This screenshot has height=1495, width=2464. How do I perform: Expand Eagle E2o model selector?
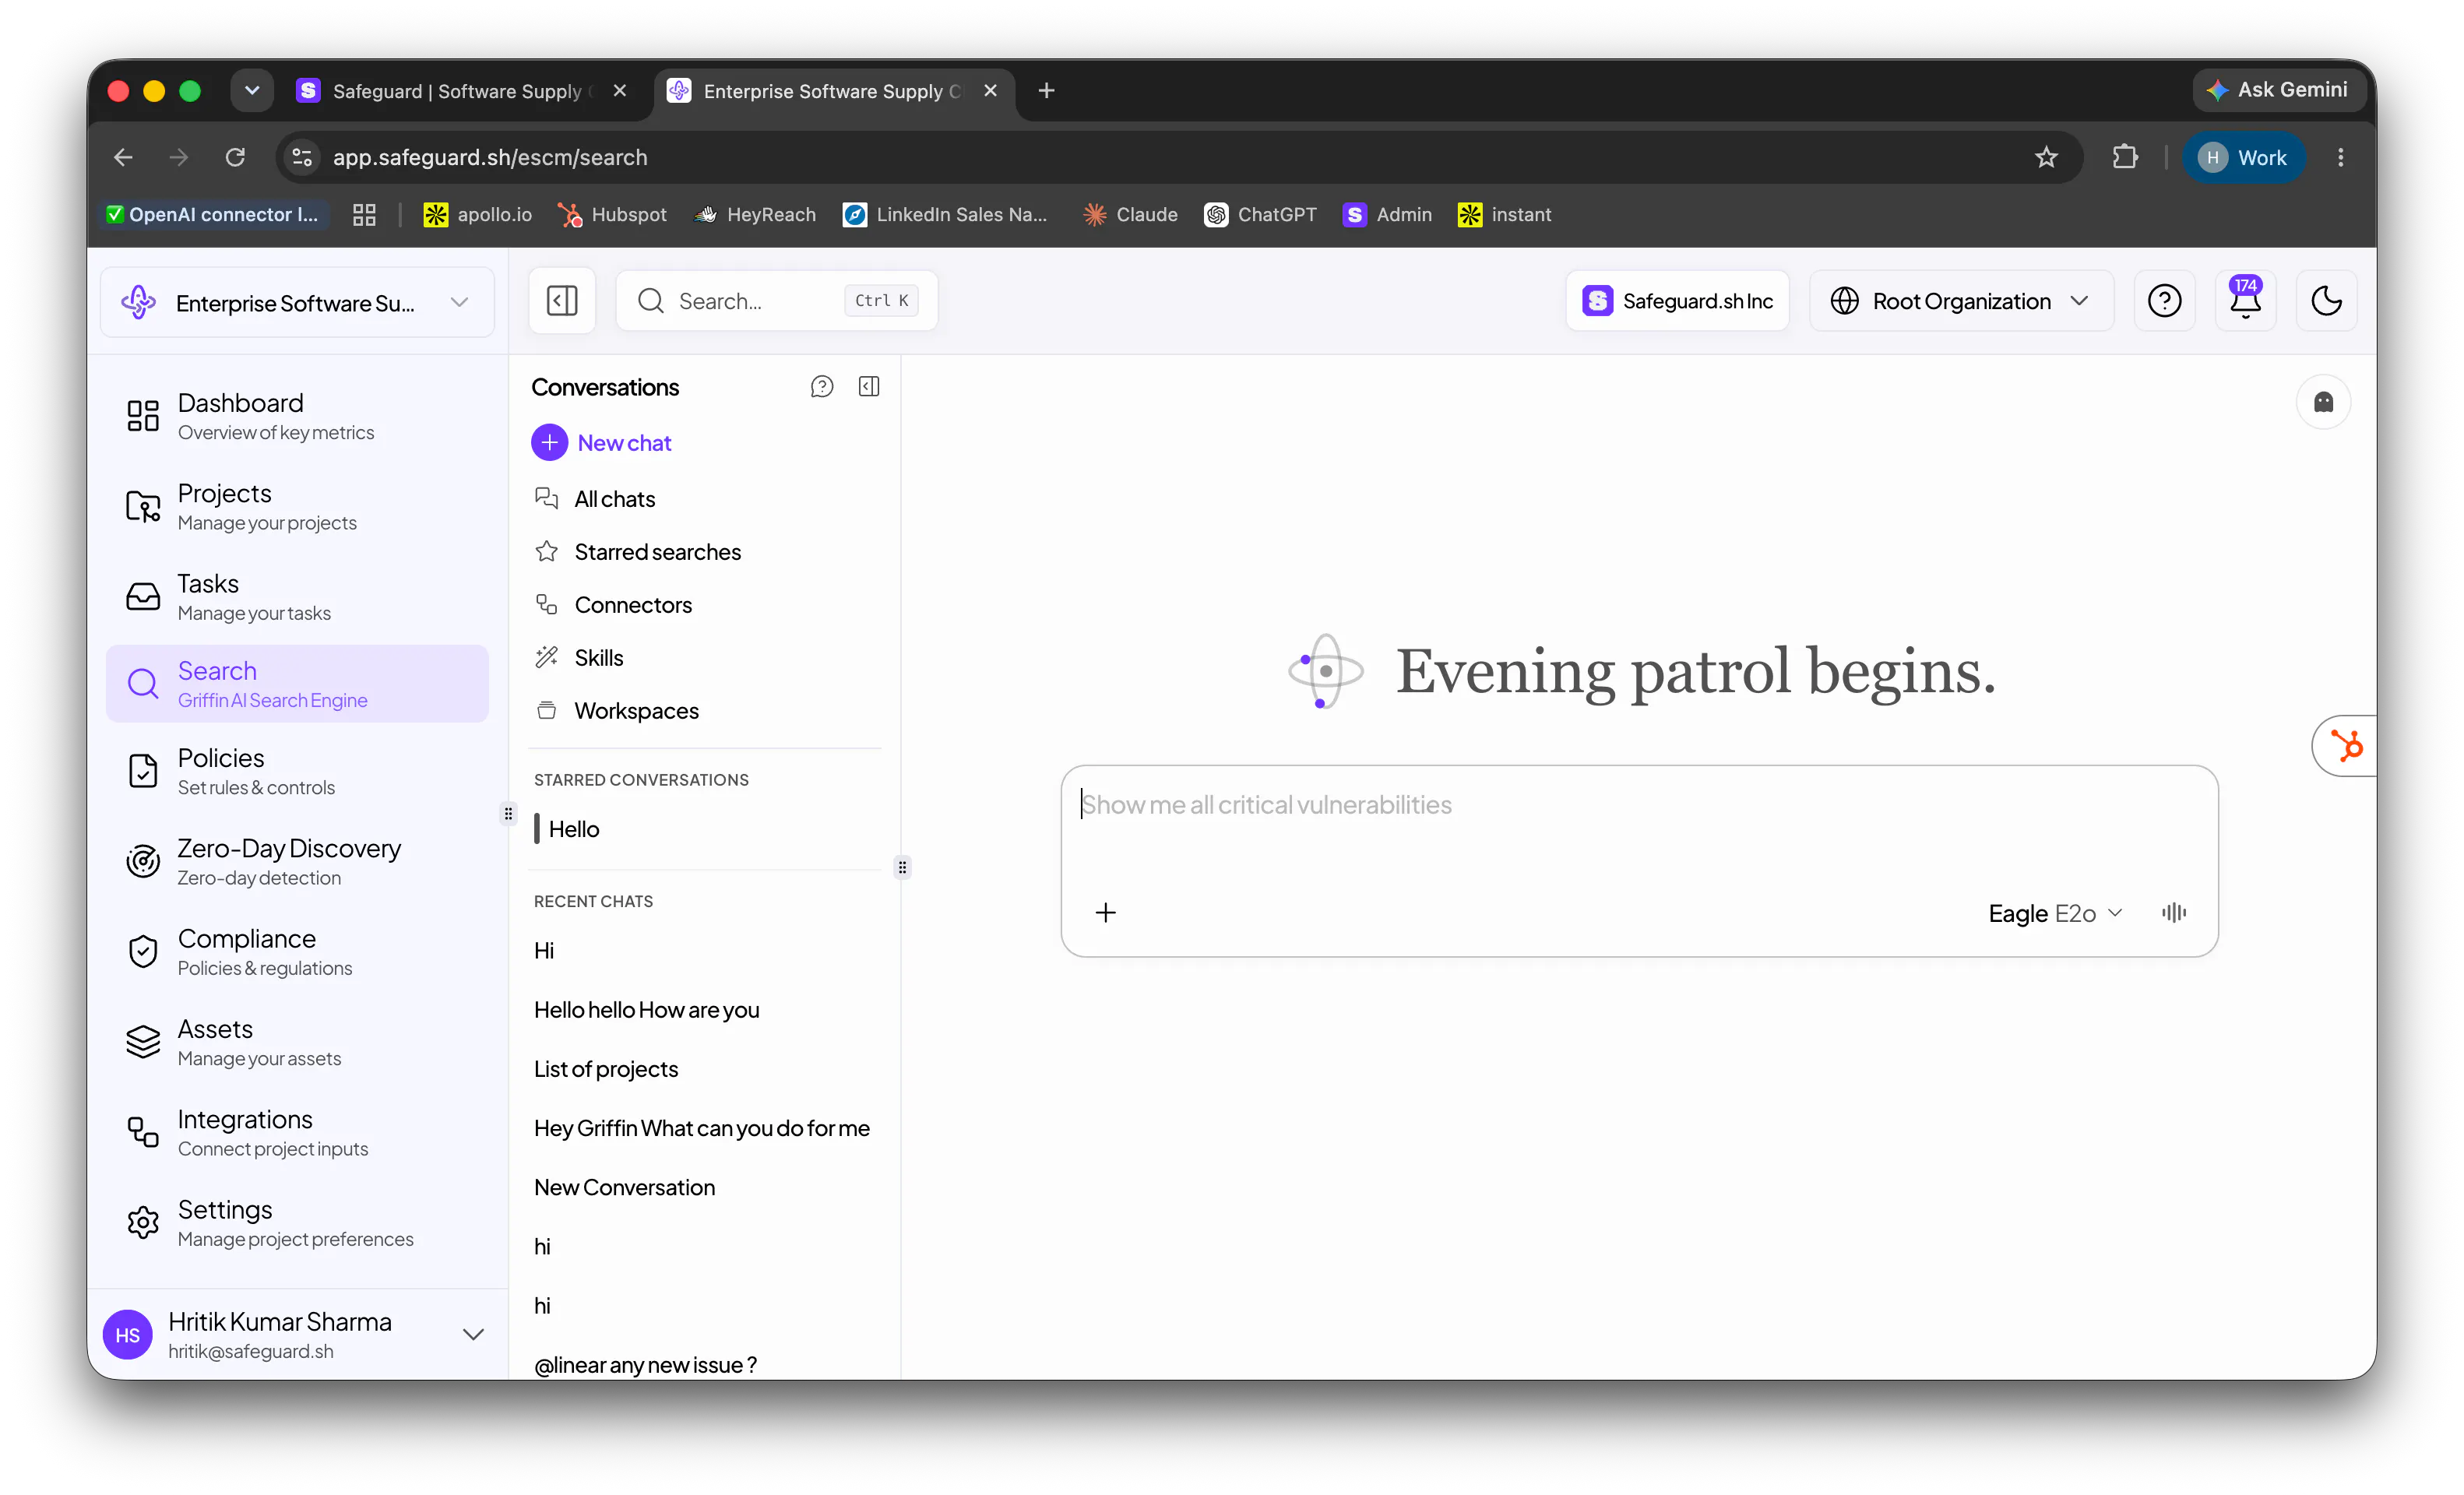2055,913
